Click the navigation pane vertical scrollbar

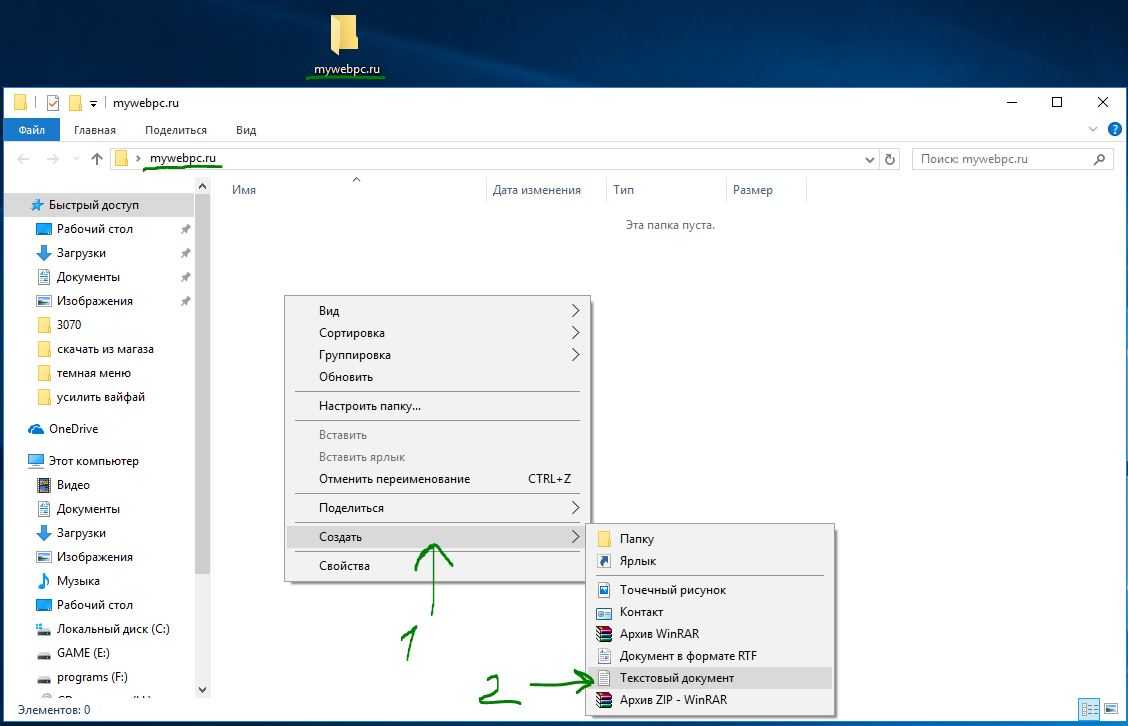click(x=203, y=400)
